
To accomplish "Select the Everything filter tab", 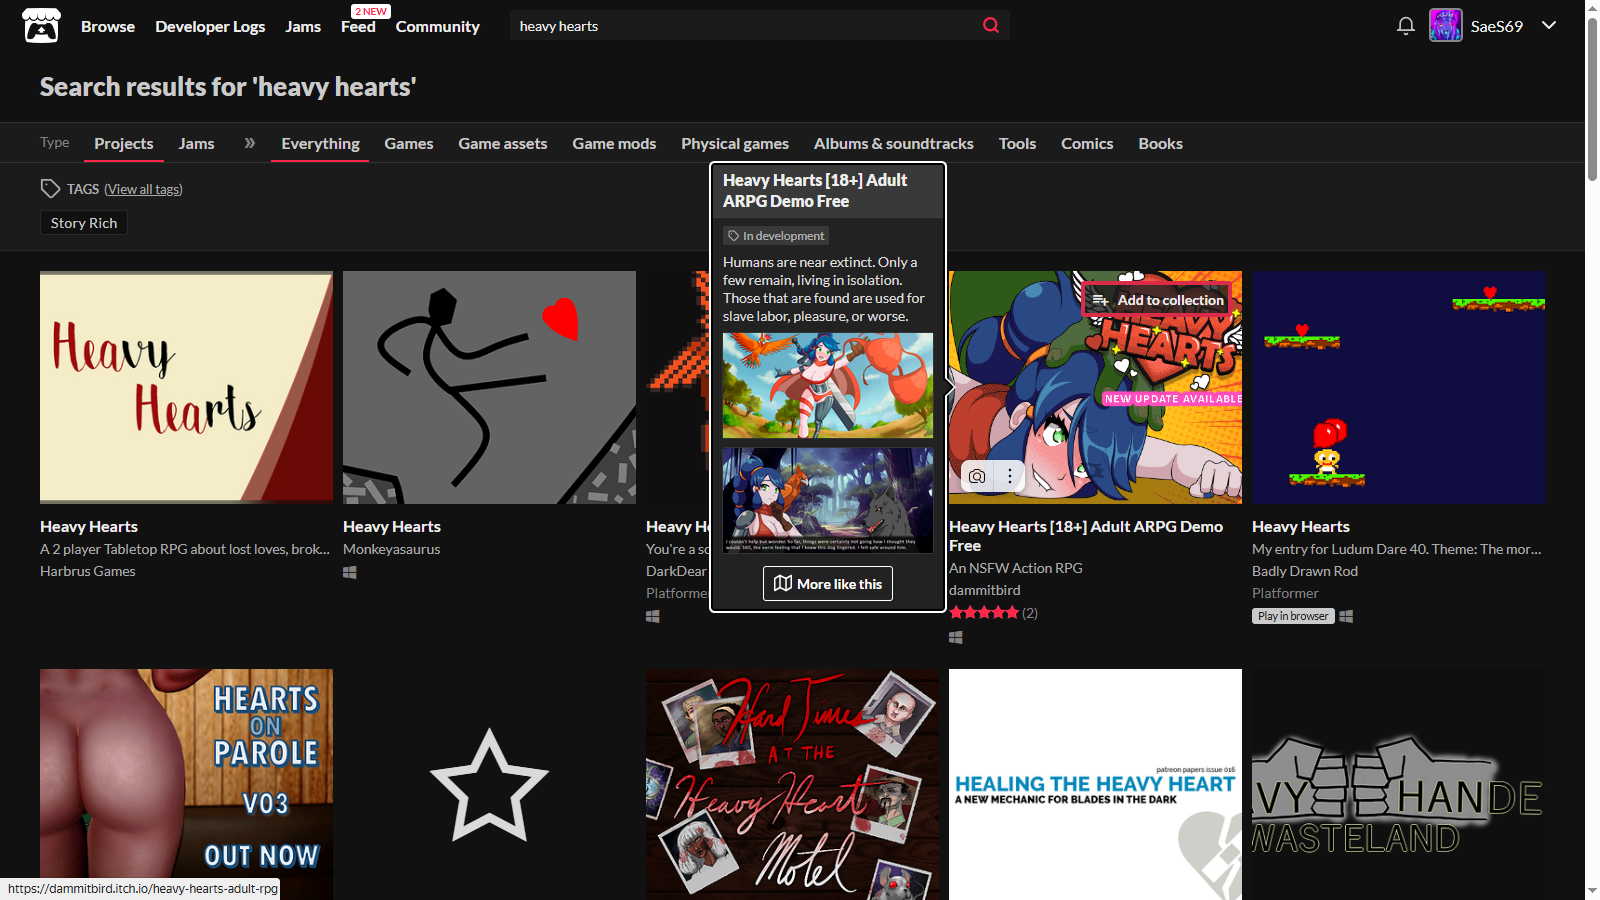I will pyautogui.click(x=320, y=143).
